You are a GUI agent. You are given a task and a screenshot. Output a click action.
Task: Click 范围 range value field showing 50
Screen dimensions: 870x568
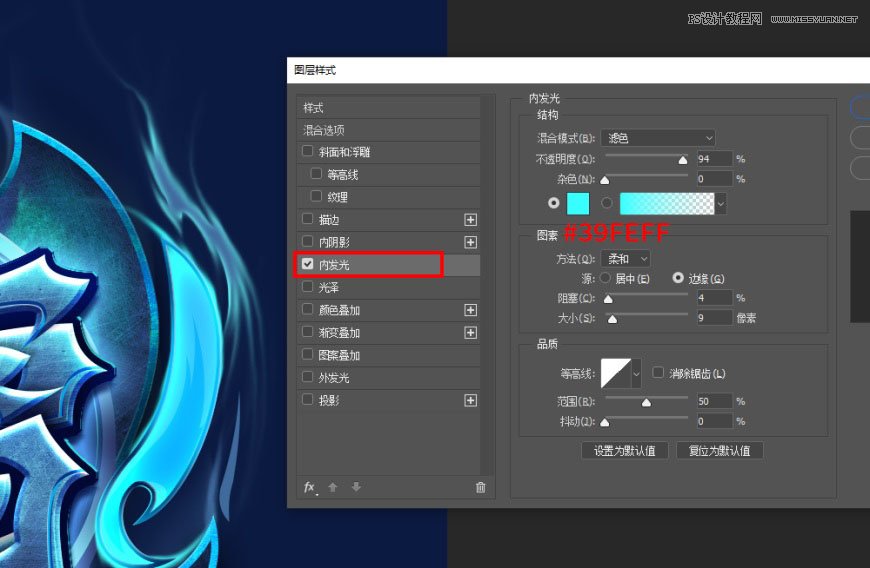[715, 401]
